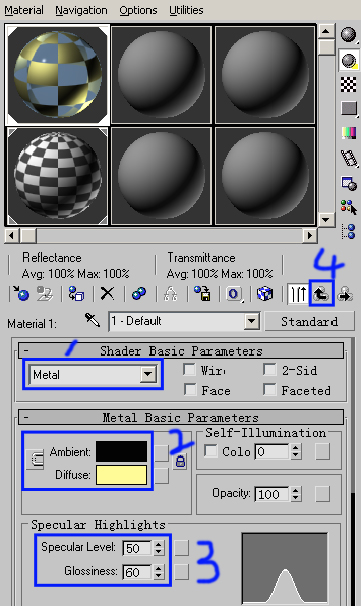Click the Sample Type sphere icon

click(x=349, y=35)
